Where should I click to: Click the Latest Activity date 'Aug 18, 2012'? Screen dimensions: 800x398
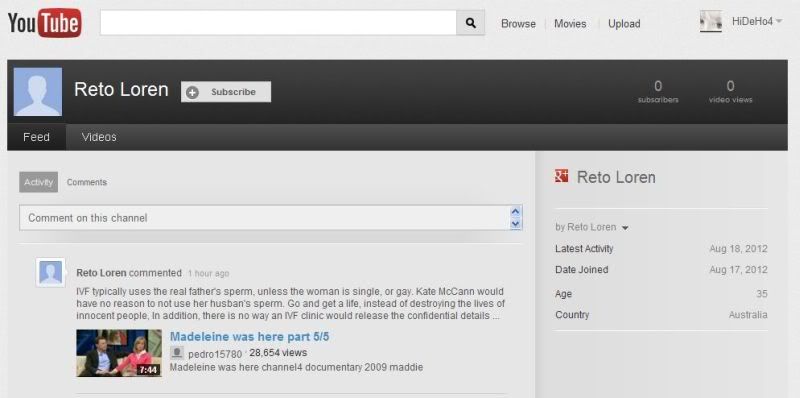click(738, 249)
